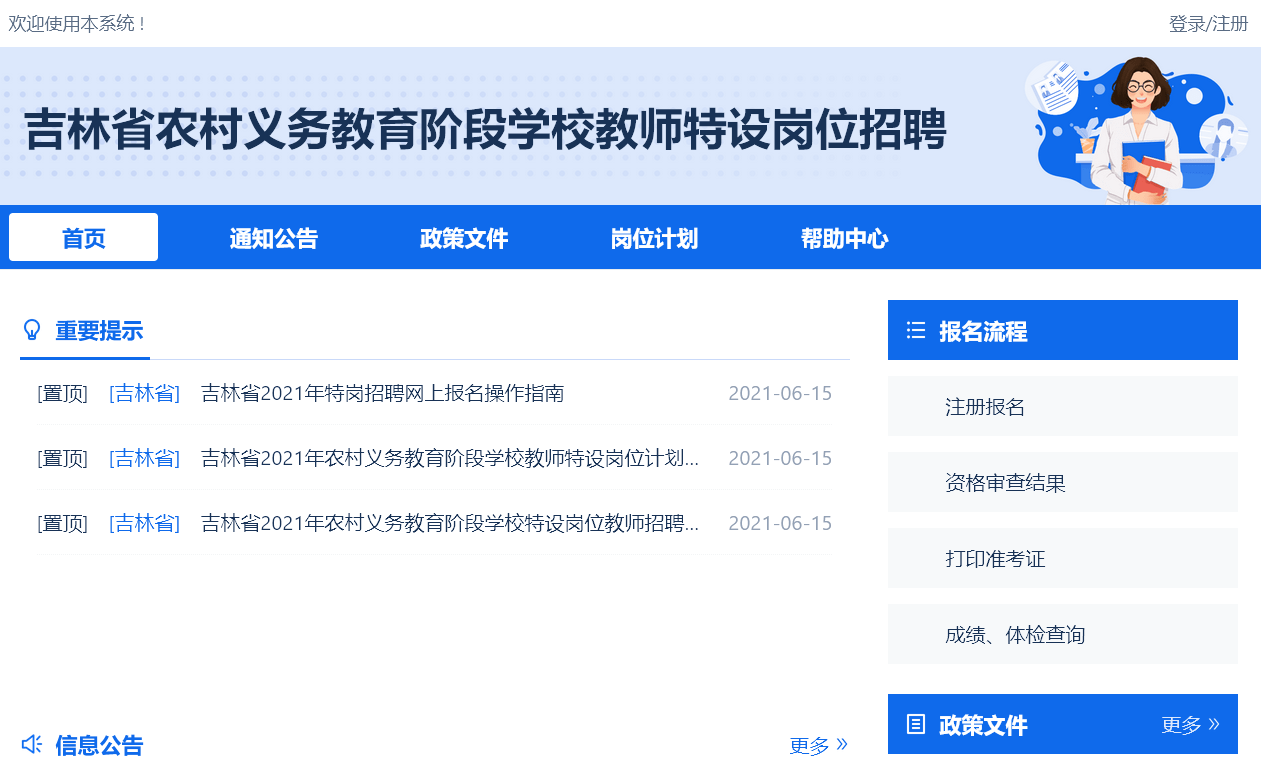The image size is (1261, 758).
Task: Open the 特设岗位教师招聘 announcement link
Action: point(450,524)
